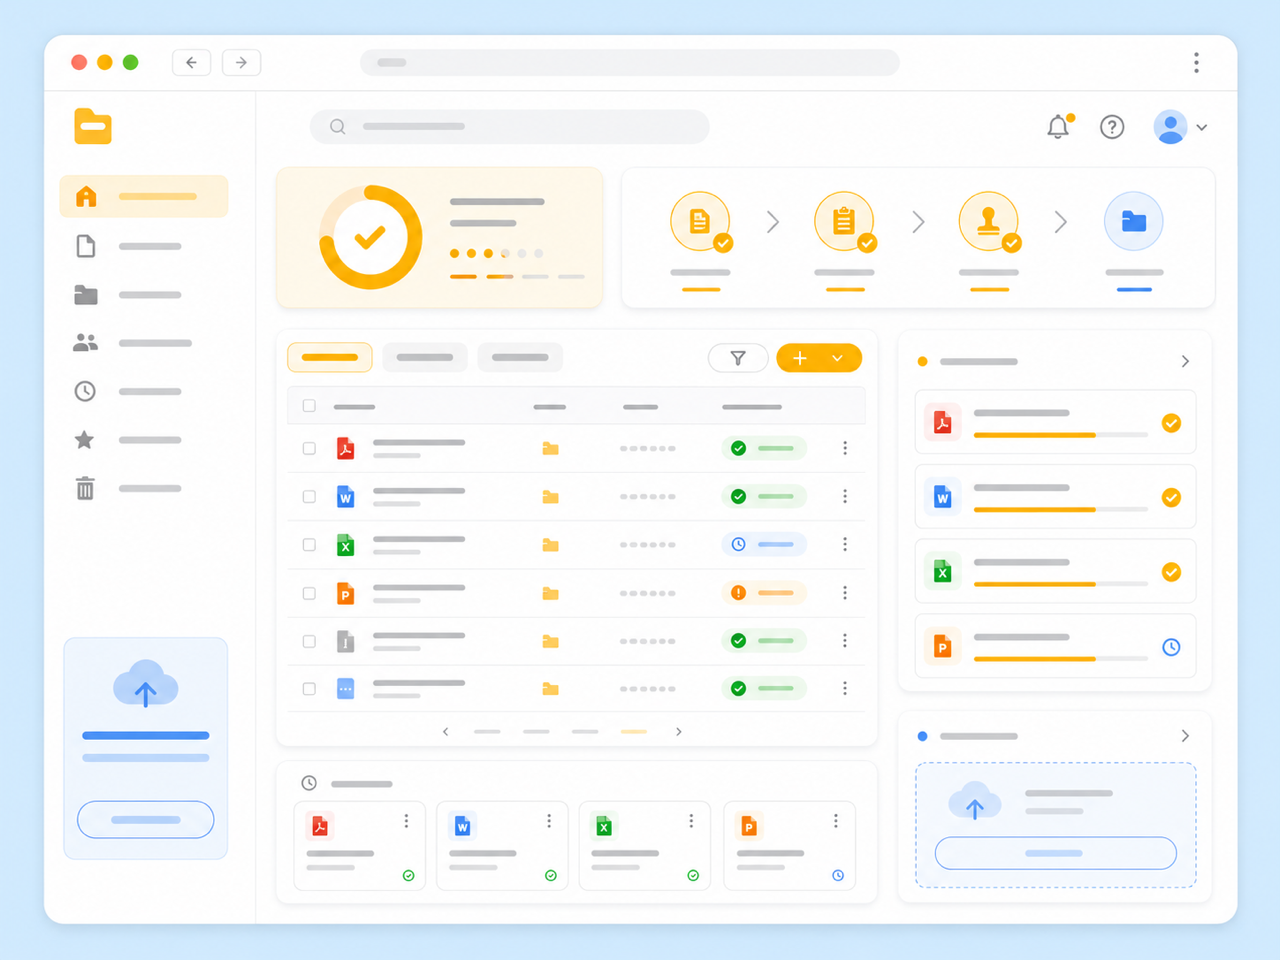
Task: Open the shared people icon in sidebar
Action: click(x=86, y=343)
